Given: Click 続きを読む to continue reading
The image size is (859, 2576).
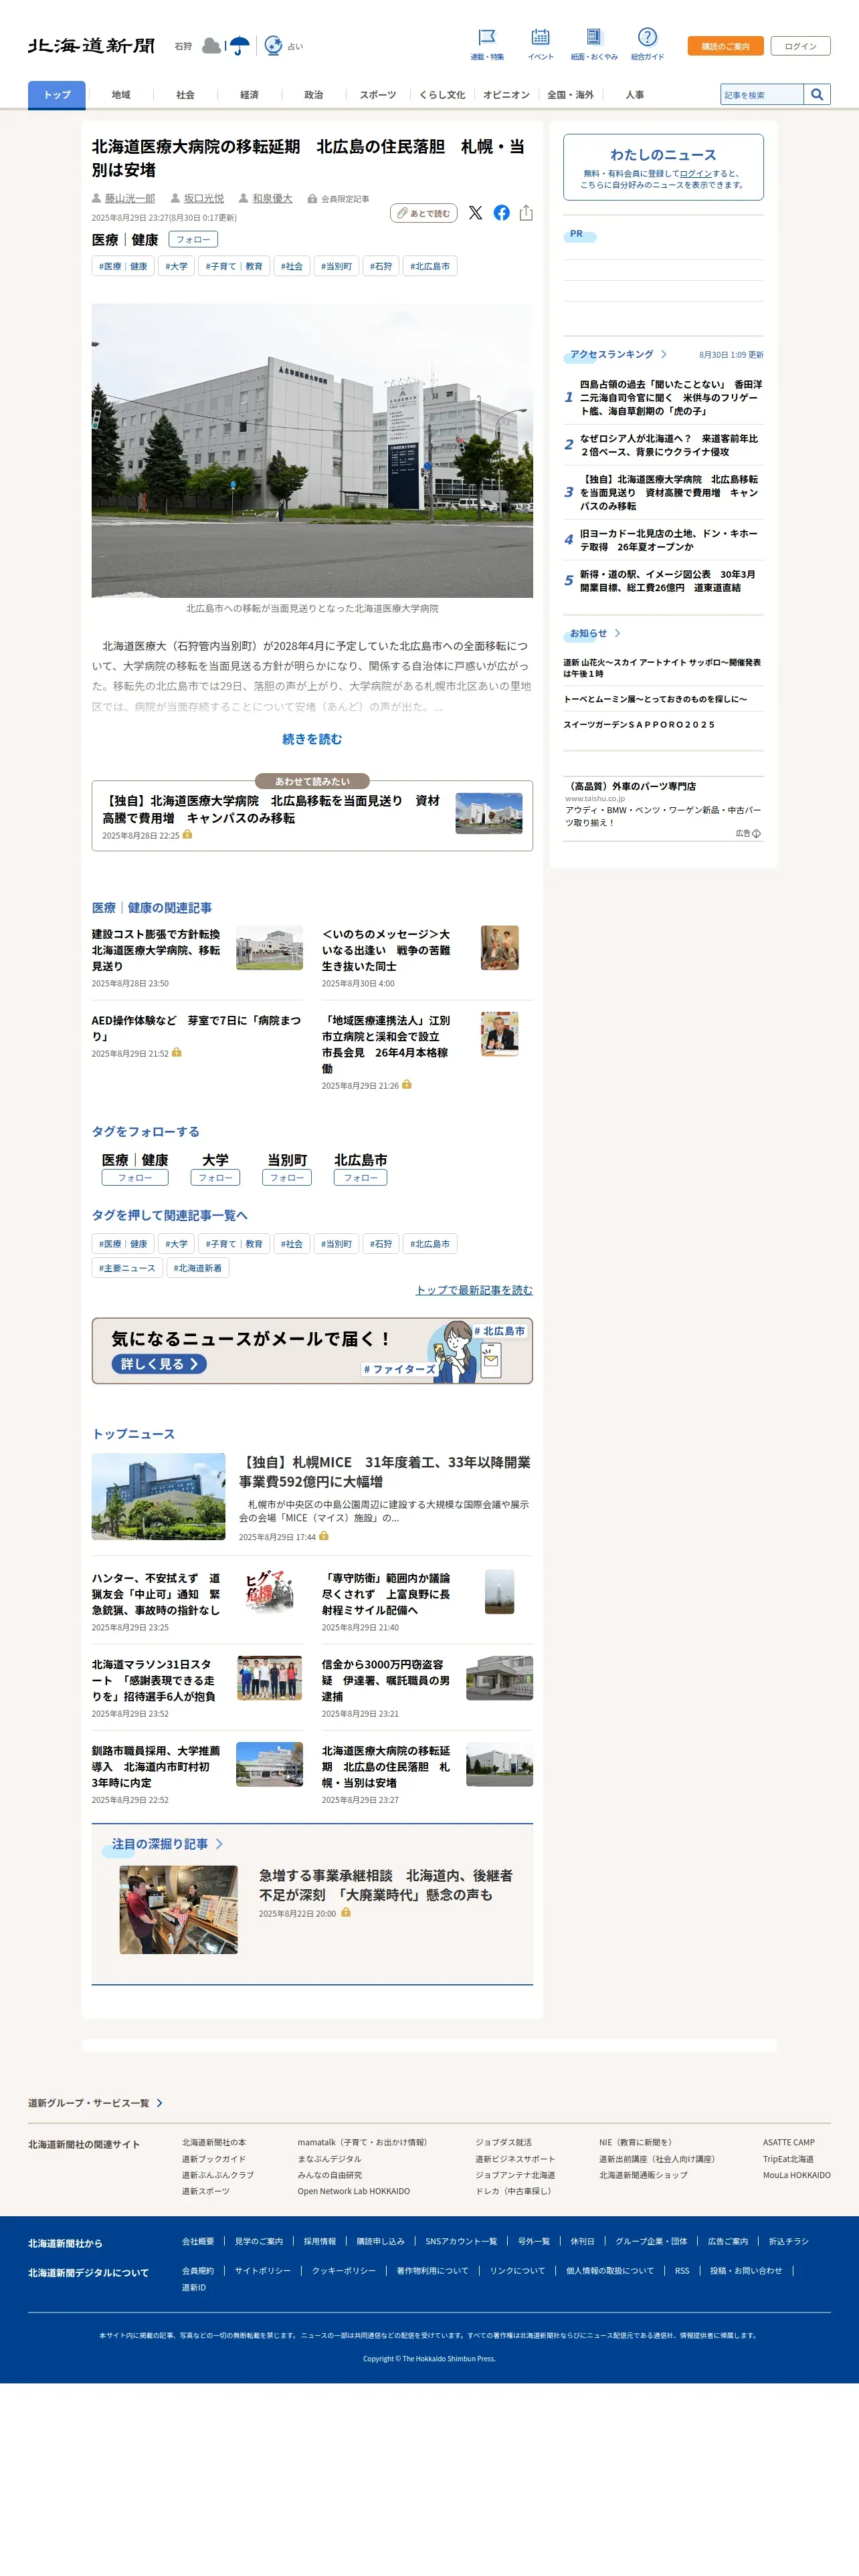Looking at the screenshot, I should 312,739.
